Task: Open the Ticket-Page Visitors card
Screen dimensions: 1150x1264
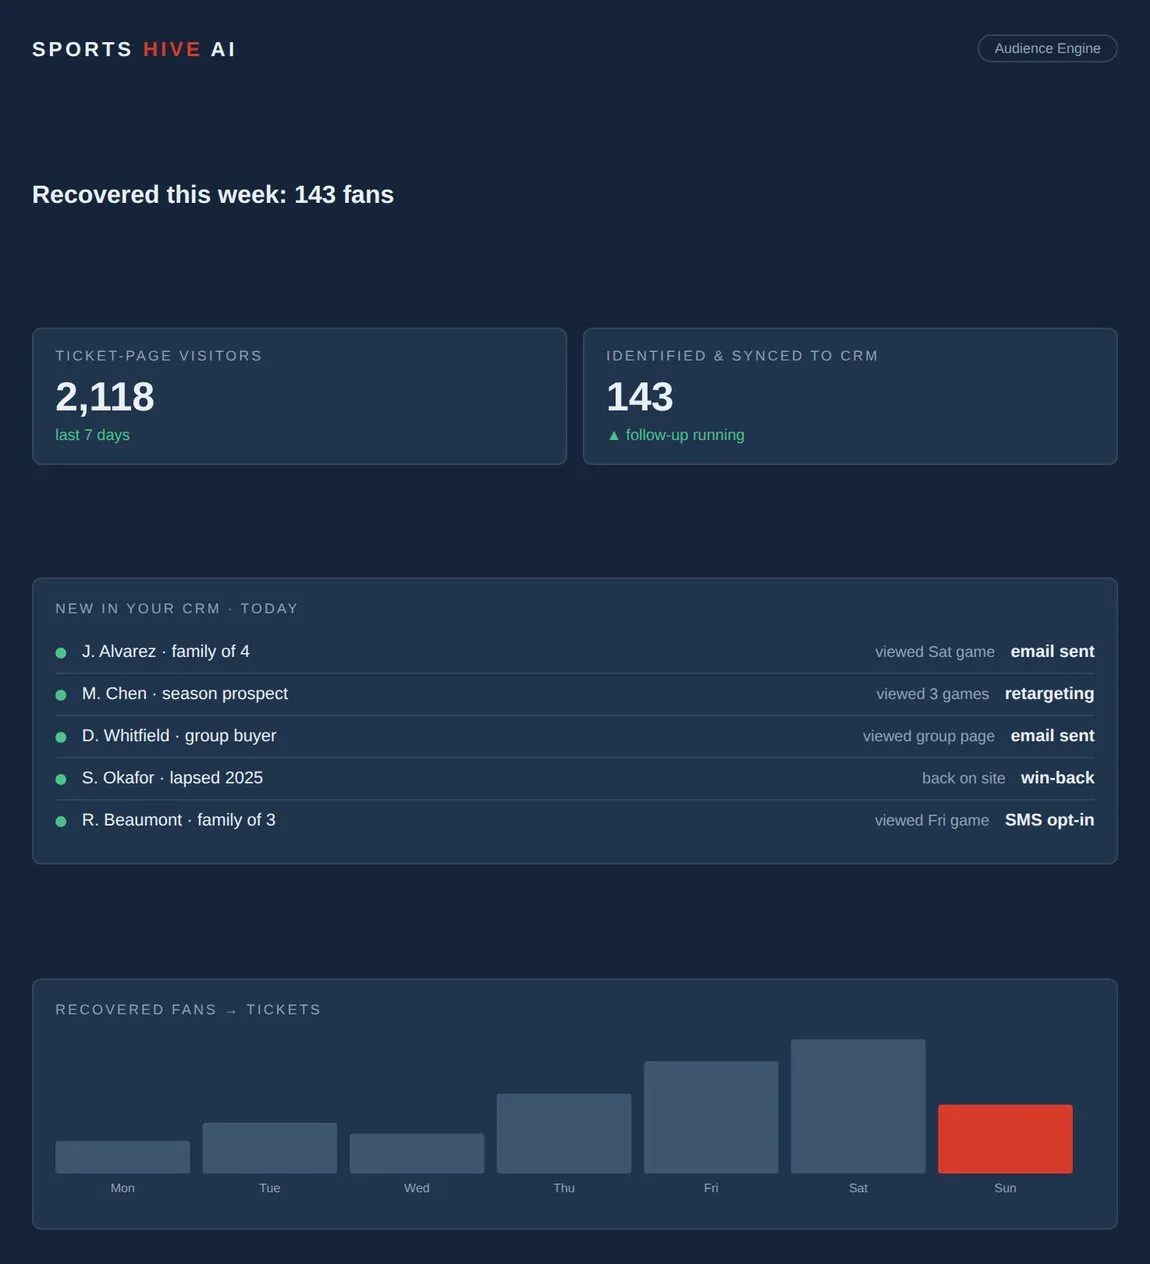Action: (x=299, y=396)
